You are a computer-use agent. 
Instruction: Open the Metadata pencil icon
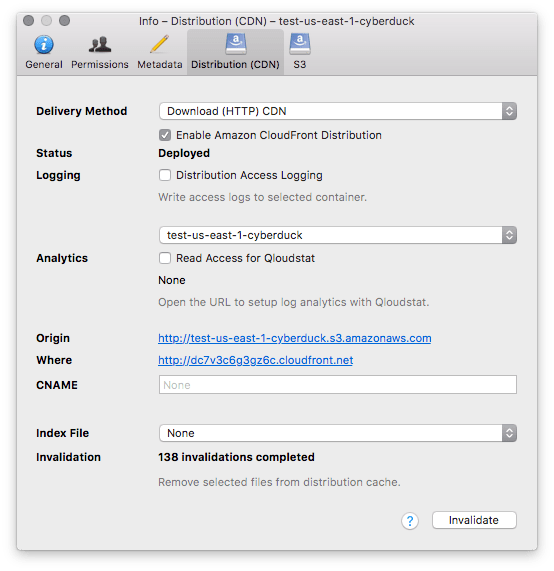pyautogui.click(x=160, y=44)
